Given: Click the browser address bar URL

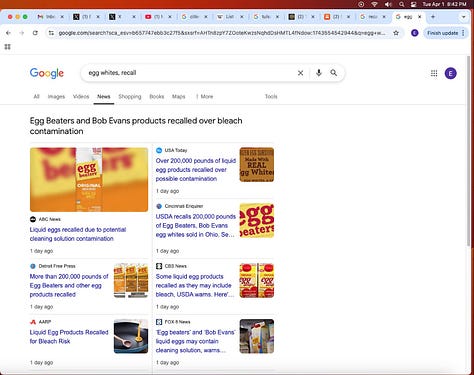Looking at the screenshot, I should 222,33.
